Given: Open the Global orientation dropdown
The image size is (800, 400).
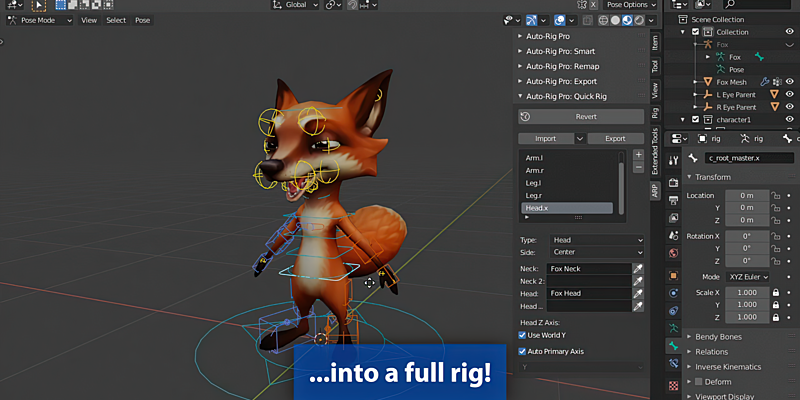Looking at the screenshot, I should (294, 5).
